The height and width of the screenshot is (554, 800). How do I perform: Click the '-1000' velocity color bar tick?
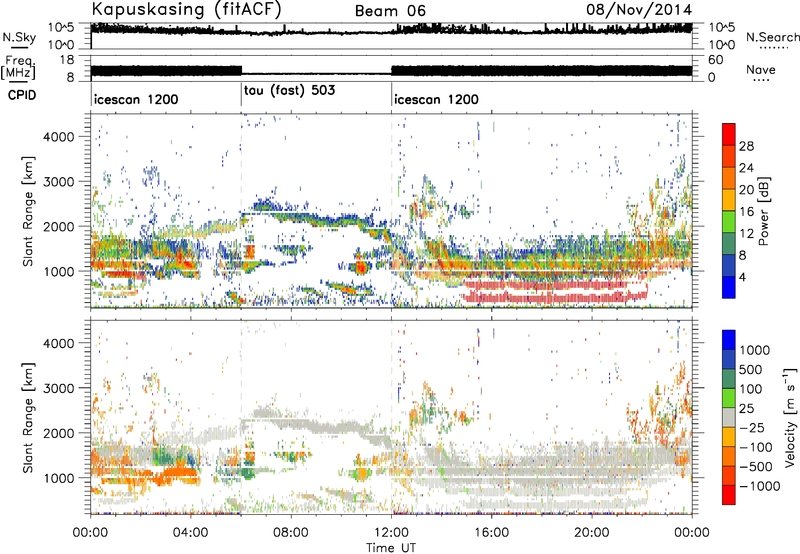click(760, 486)
